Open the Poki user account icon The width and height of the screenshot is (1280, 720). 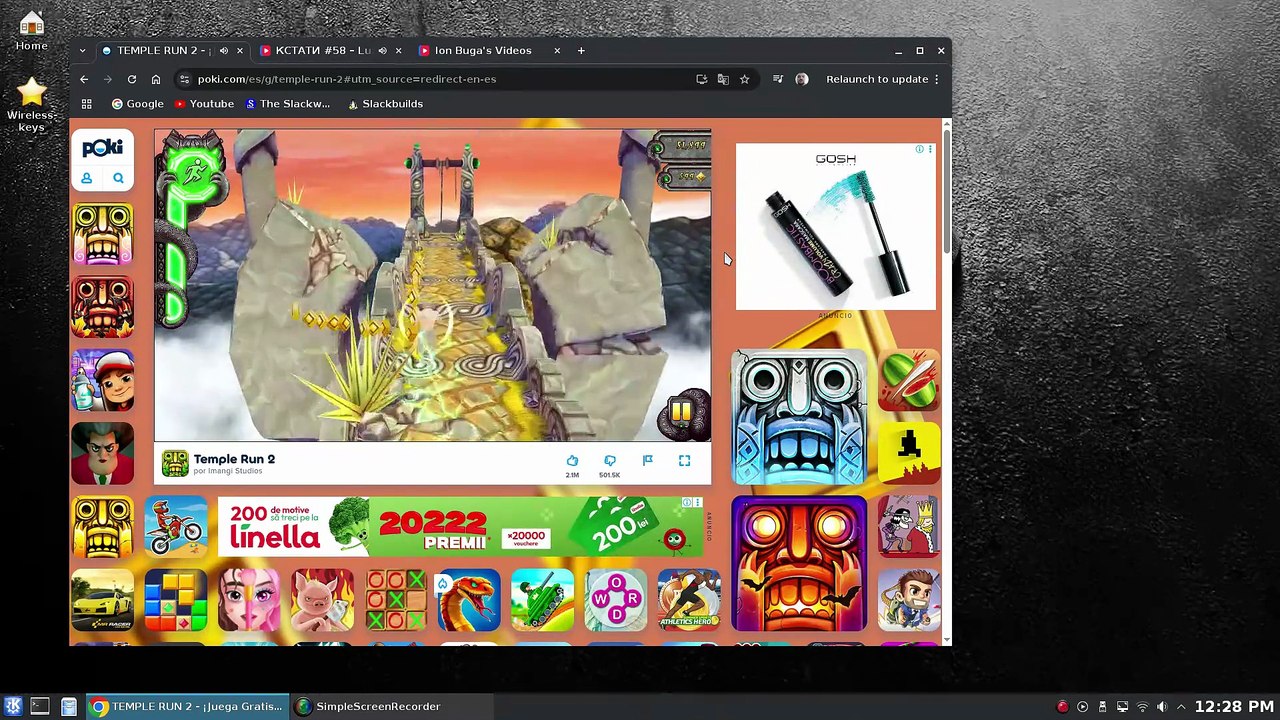[x=87, y=178]
